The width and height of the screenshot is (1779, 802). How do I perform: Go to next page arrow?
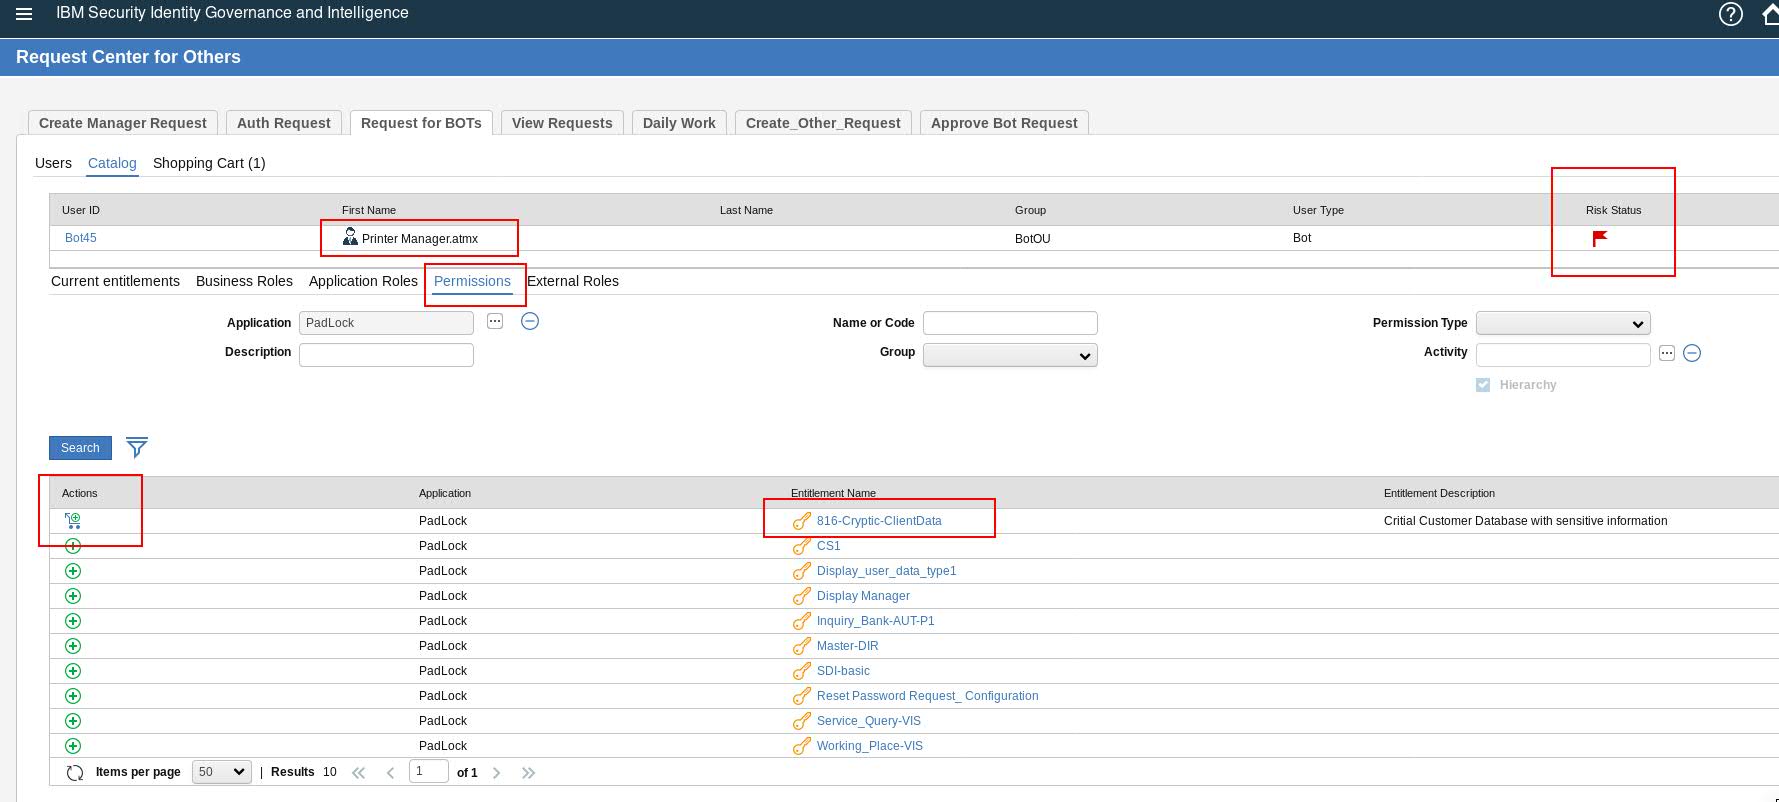[x=497, y=772]
